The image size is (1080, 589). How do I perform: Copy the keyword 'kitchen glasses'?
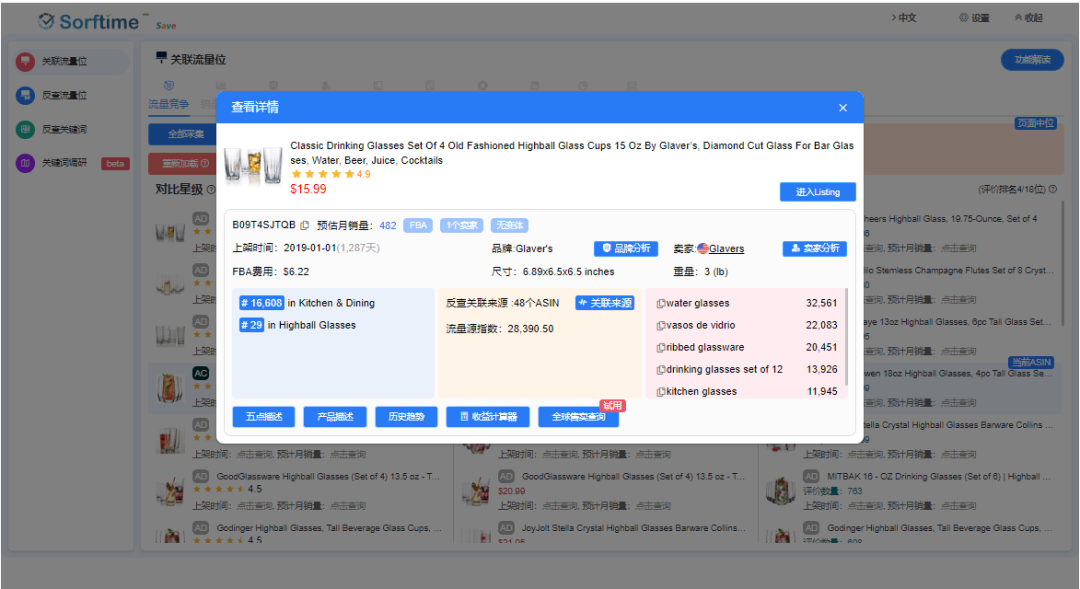pos(661,391)
